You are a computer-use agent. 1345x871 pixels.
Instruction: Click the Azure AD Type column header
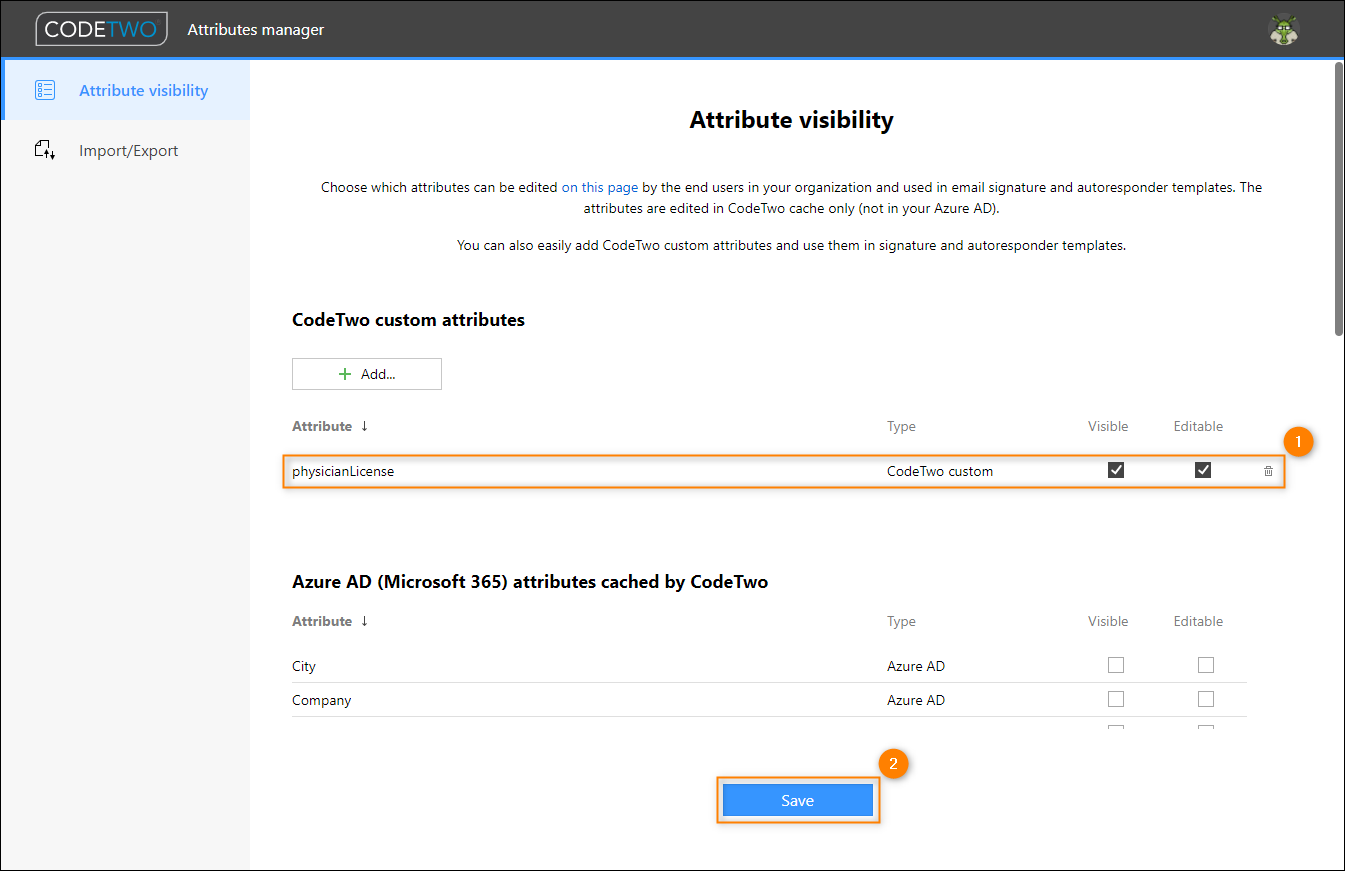point(901,621)
